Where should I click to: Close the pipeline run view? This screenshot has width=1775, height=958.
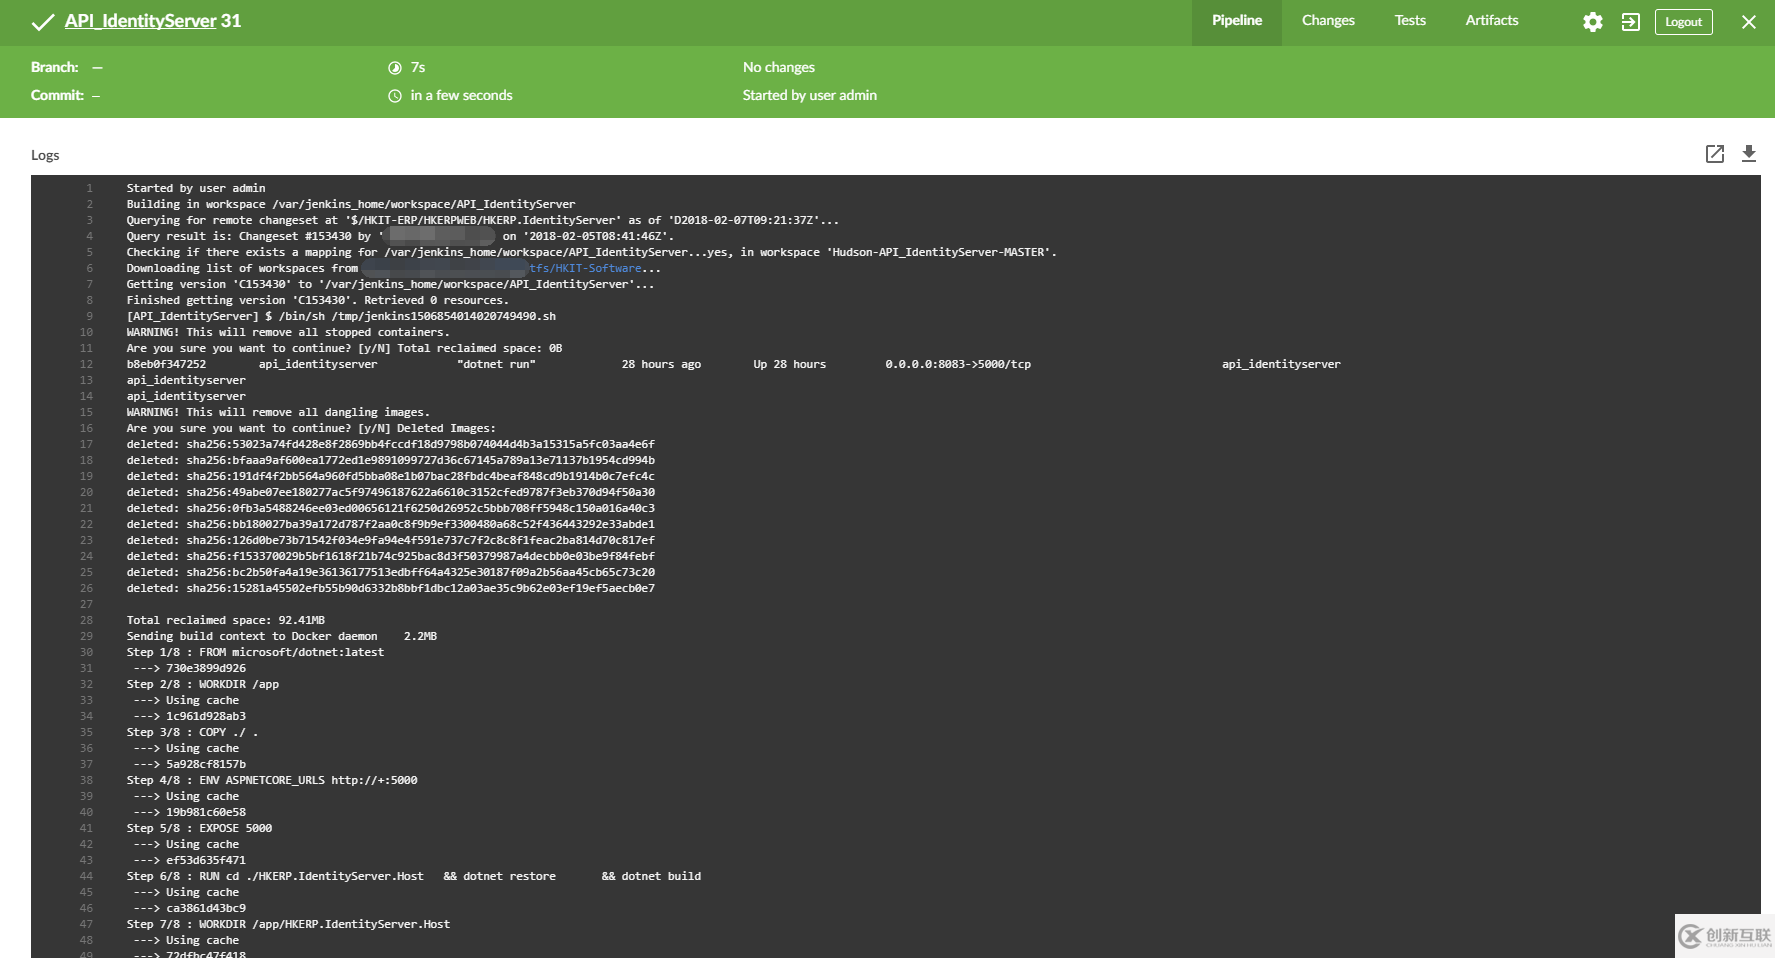(x=1748, y=22)
